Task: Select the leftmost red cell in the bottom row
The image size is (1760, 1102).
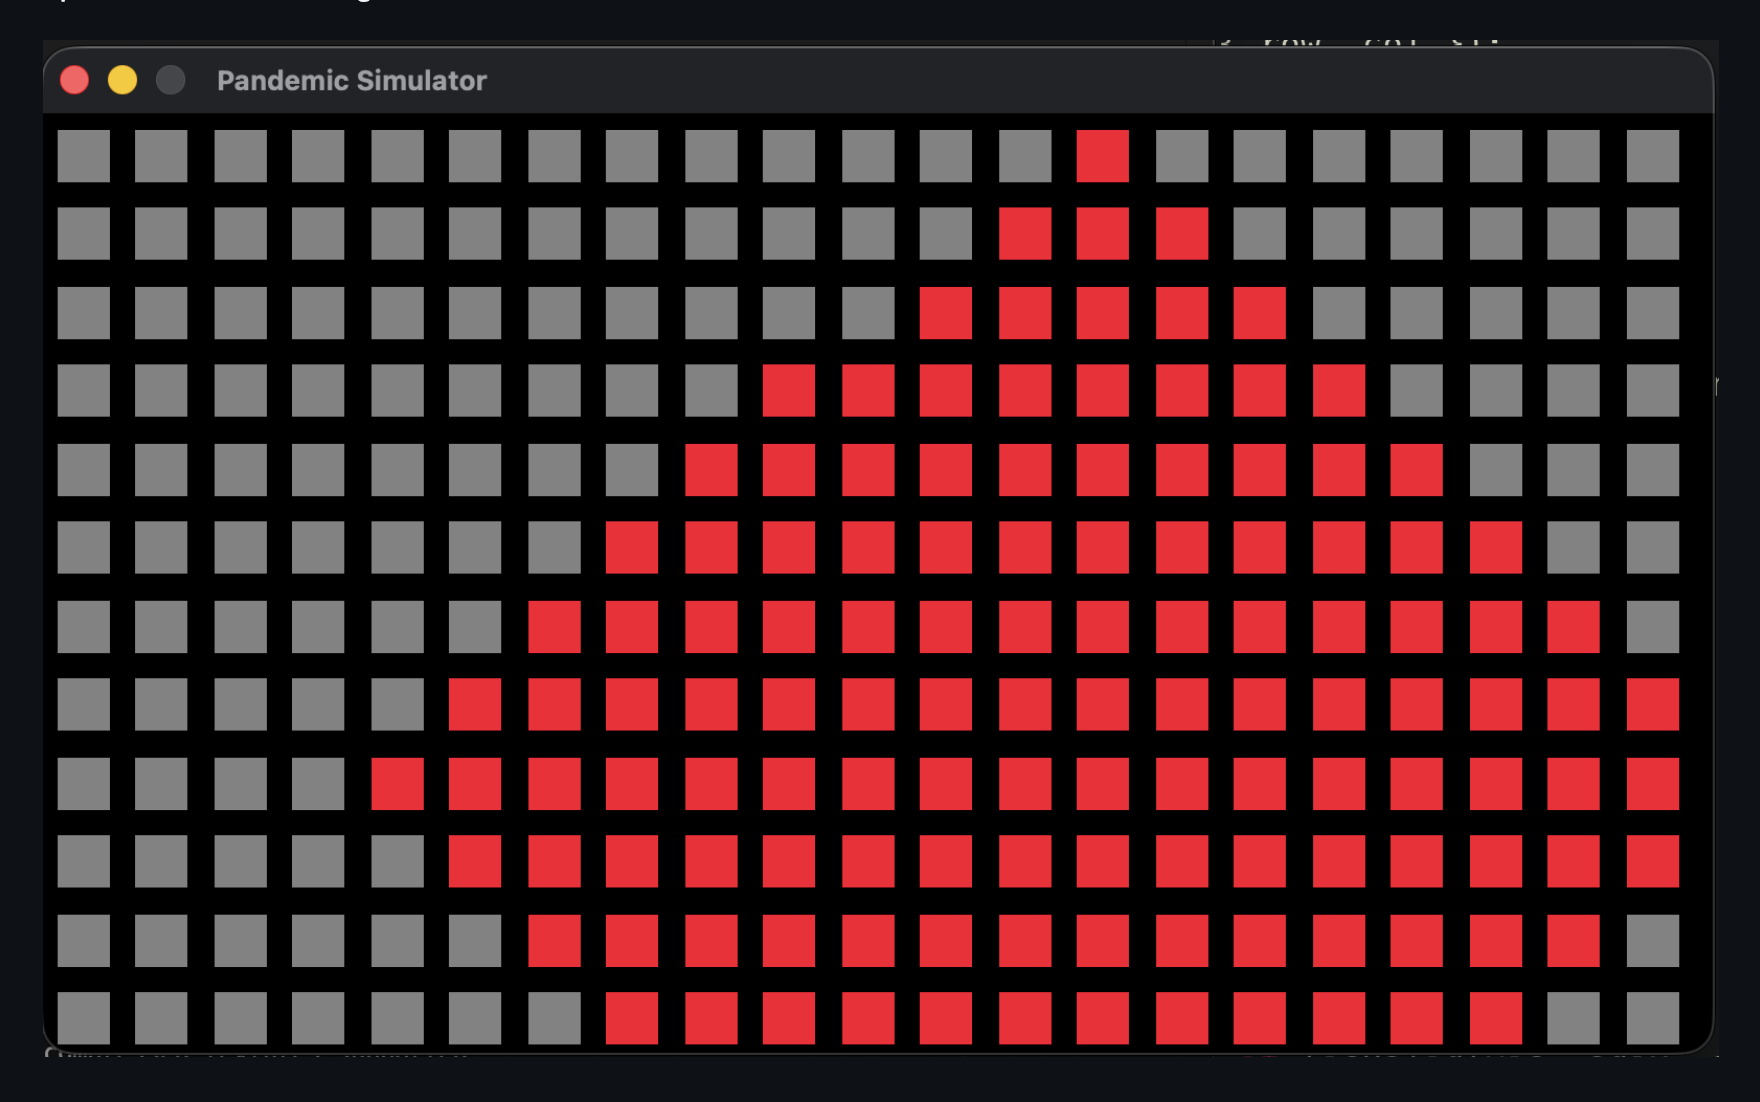Action: (632, 1017)
